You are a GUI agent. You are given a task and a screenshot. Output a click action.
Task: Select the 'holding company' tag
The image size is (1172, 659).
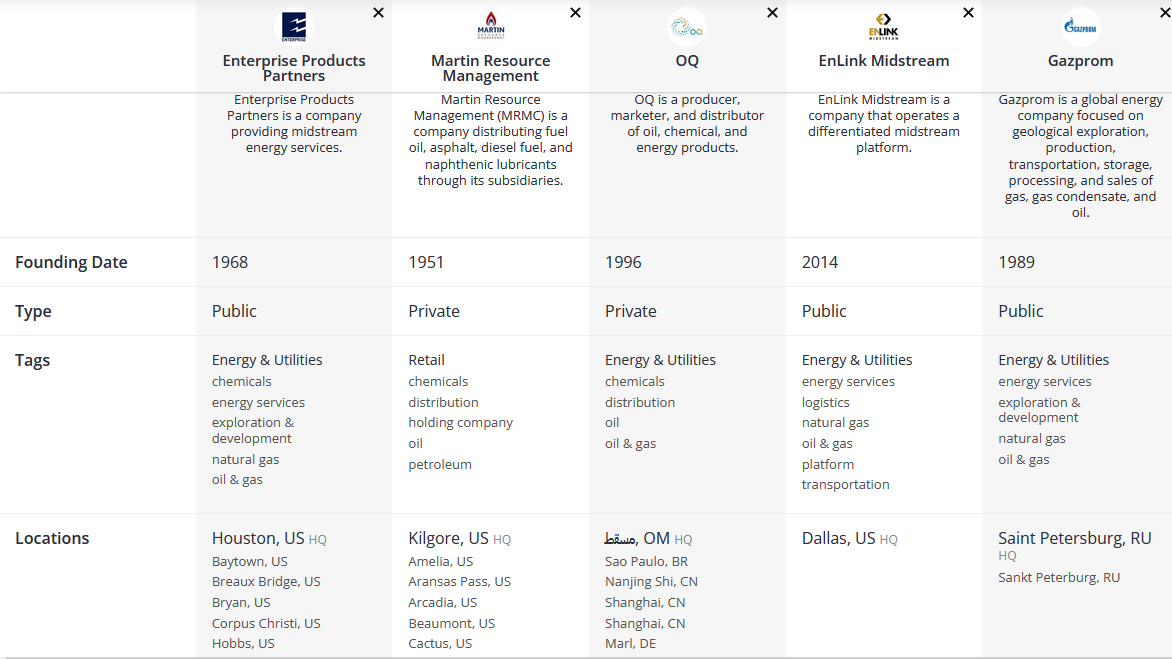460,423
